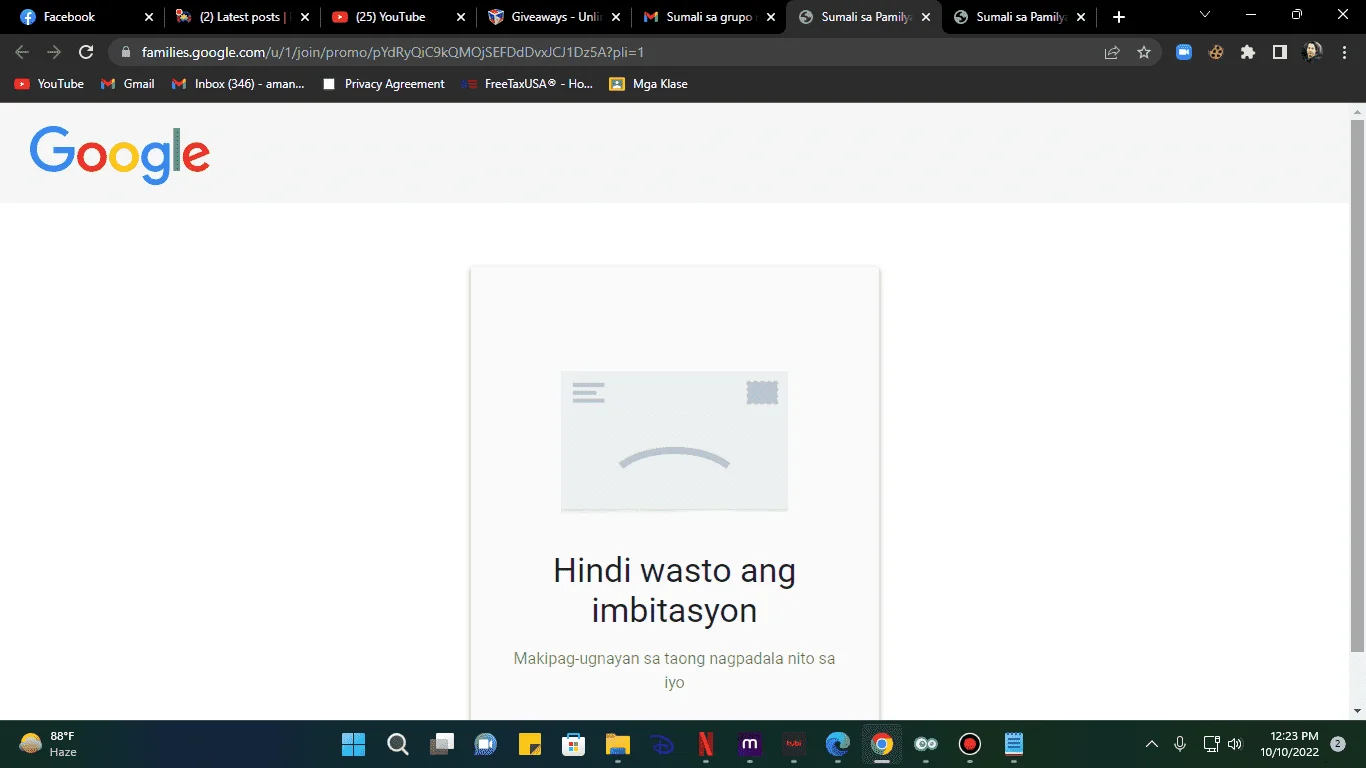Open Disney+ from the taskbar
Viewport: 1366px width, 768px height.
tap(661, 744)
